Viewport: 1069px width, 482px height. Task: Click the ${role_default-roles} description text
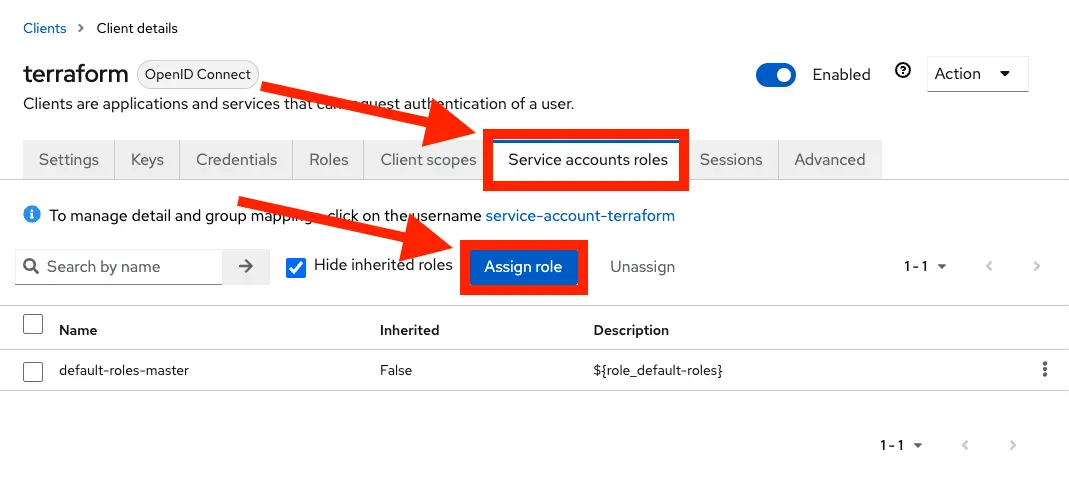coord(658,370)
